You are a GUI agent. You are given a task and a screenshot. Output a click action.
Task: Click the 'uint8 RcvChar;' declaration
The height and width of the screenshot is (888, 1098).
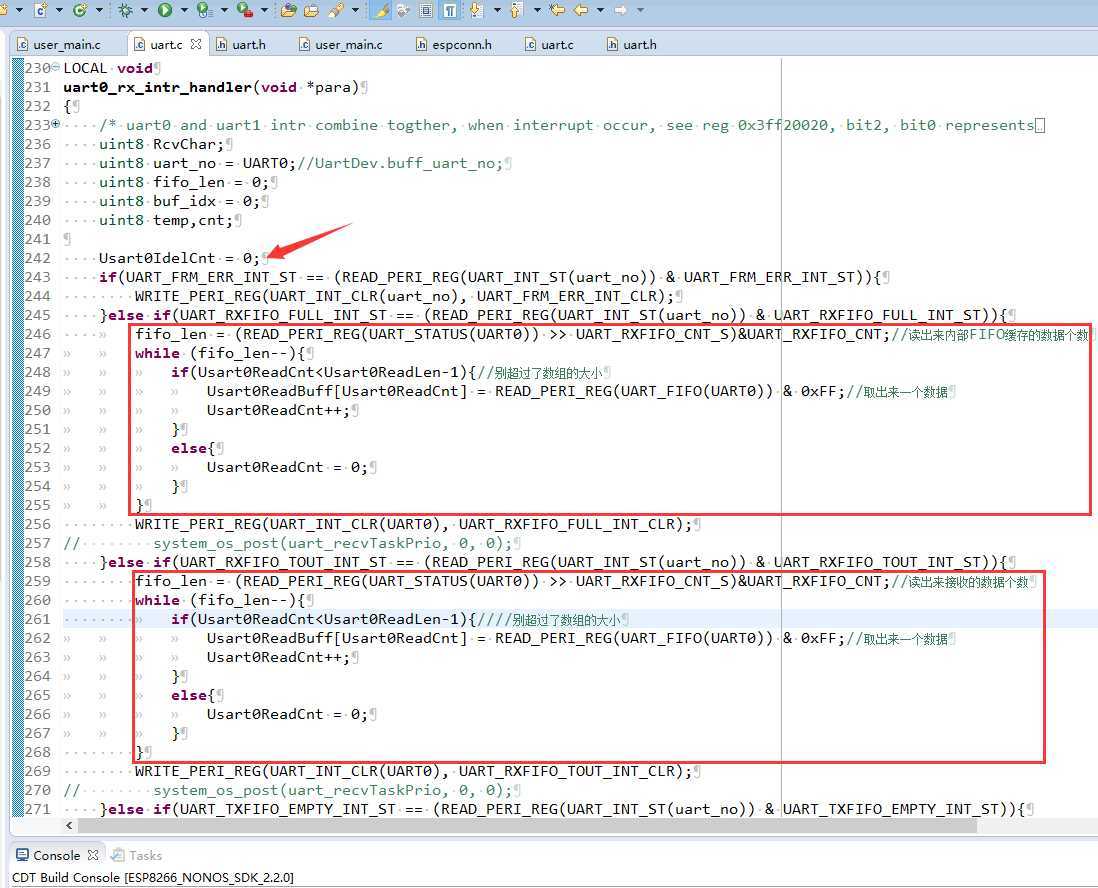pyautogui.click(x=161, y=144)
